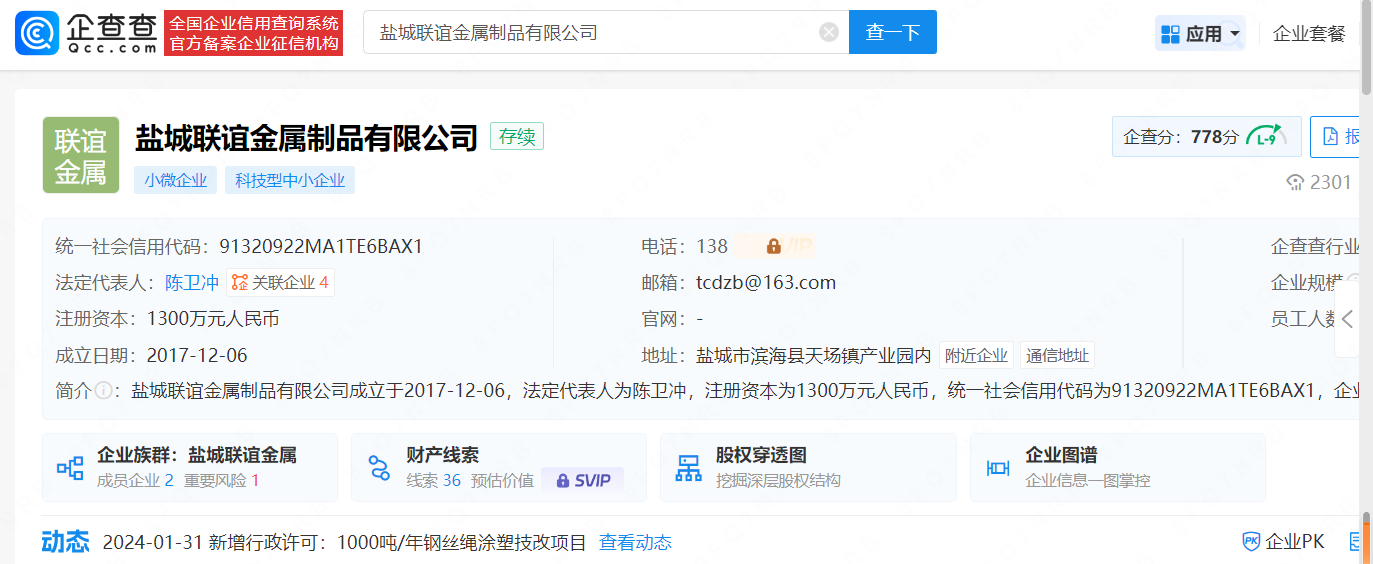1373x564 pixels.
Task: Click the 动态 section heading
Action: 65,541
